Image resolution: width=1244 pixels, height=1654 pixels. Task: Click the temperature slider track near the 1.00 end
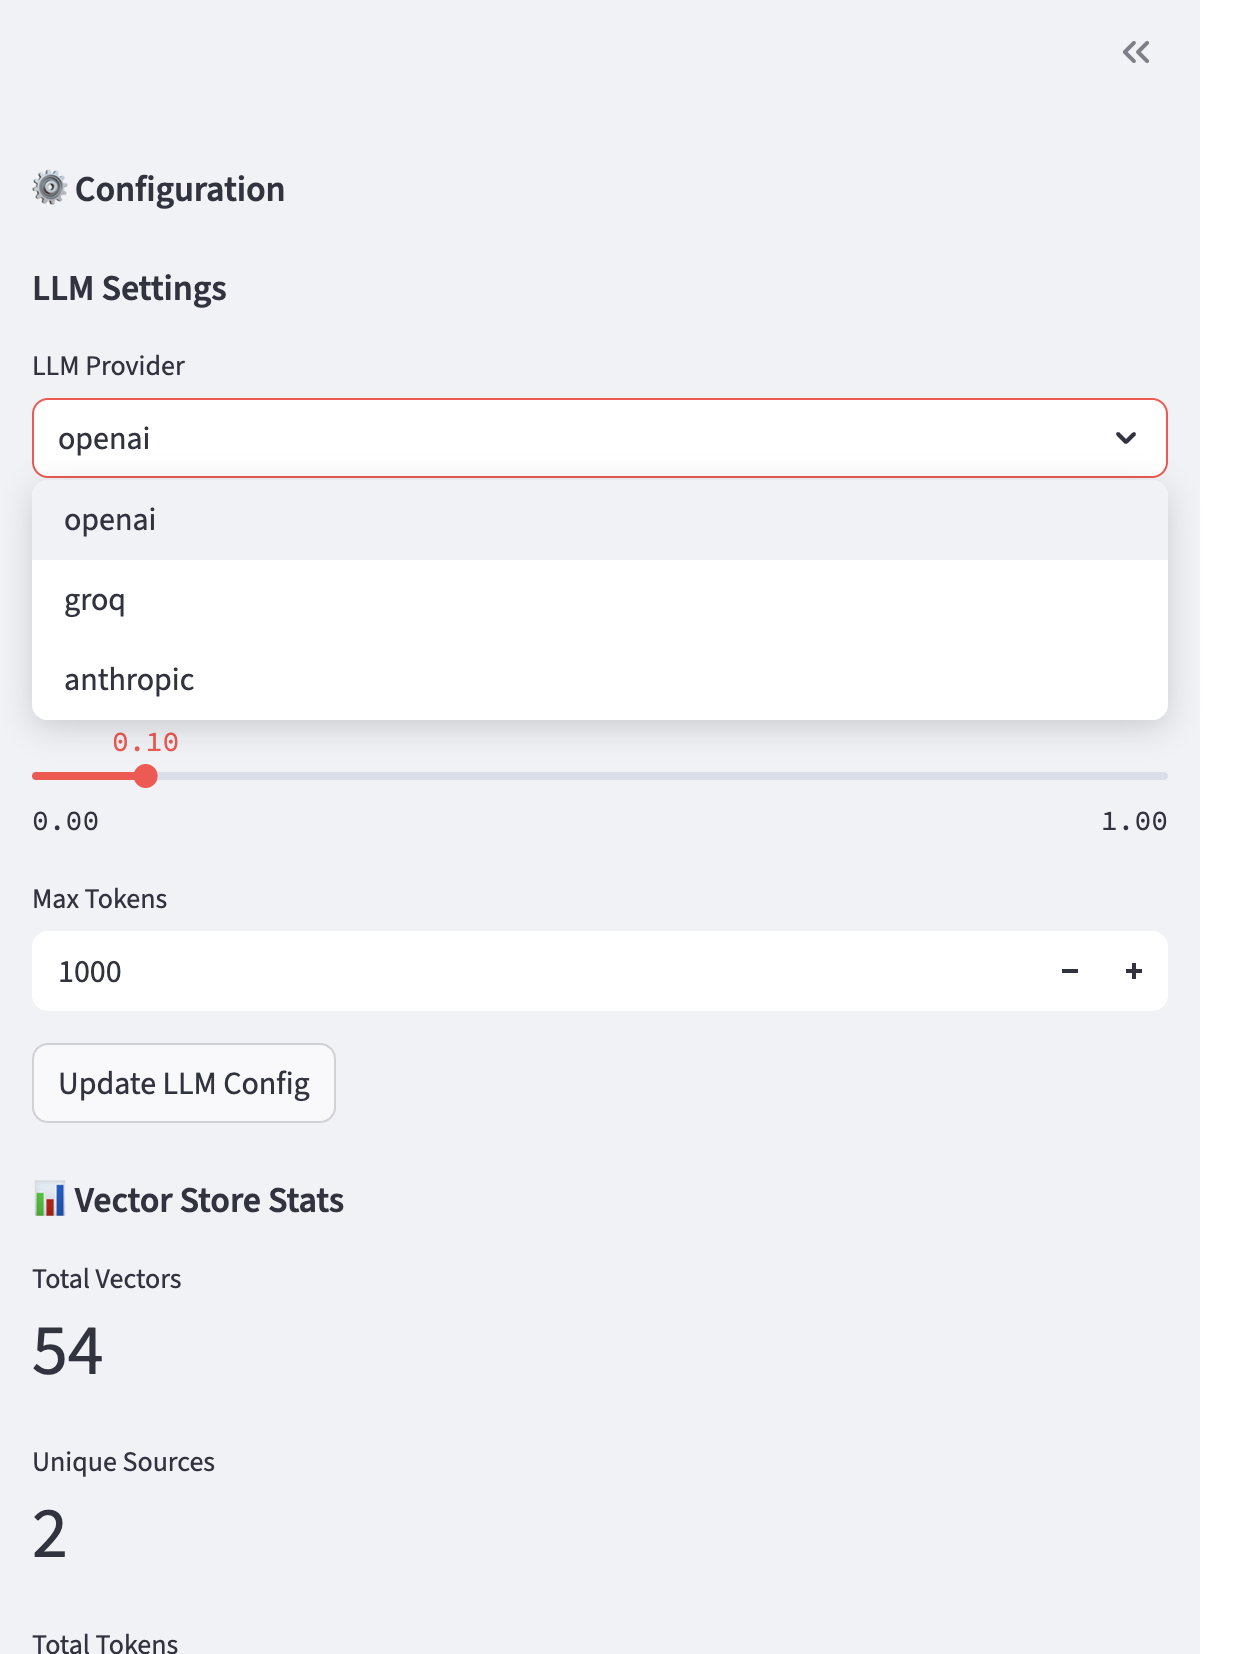click(x=1150, y=776)
